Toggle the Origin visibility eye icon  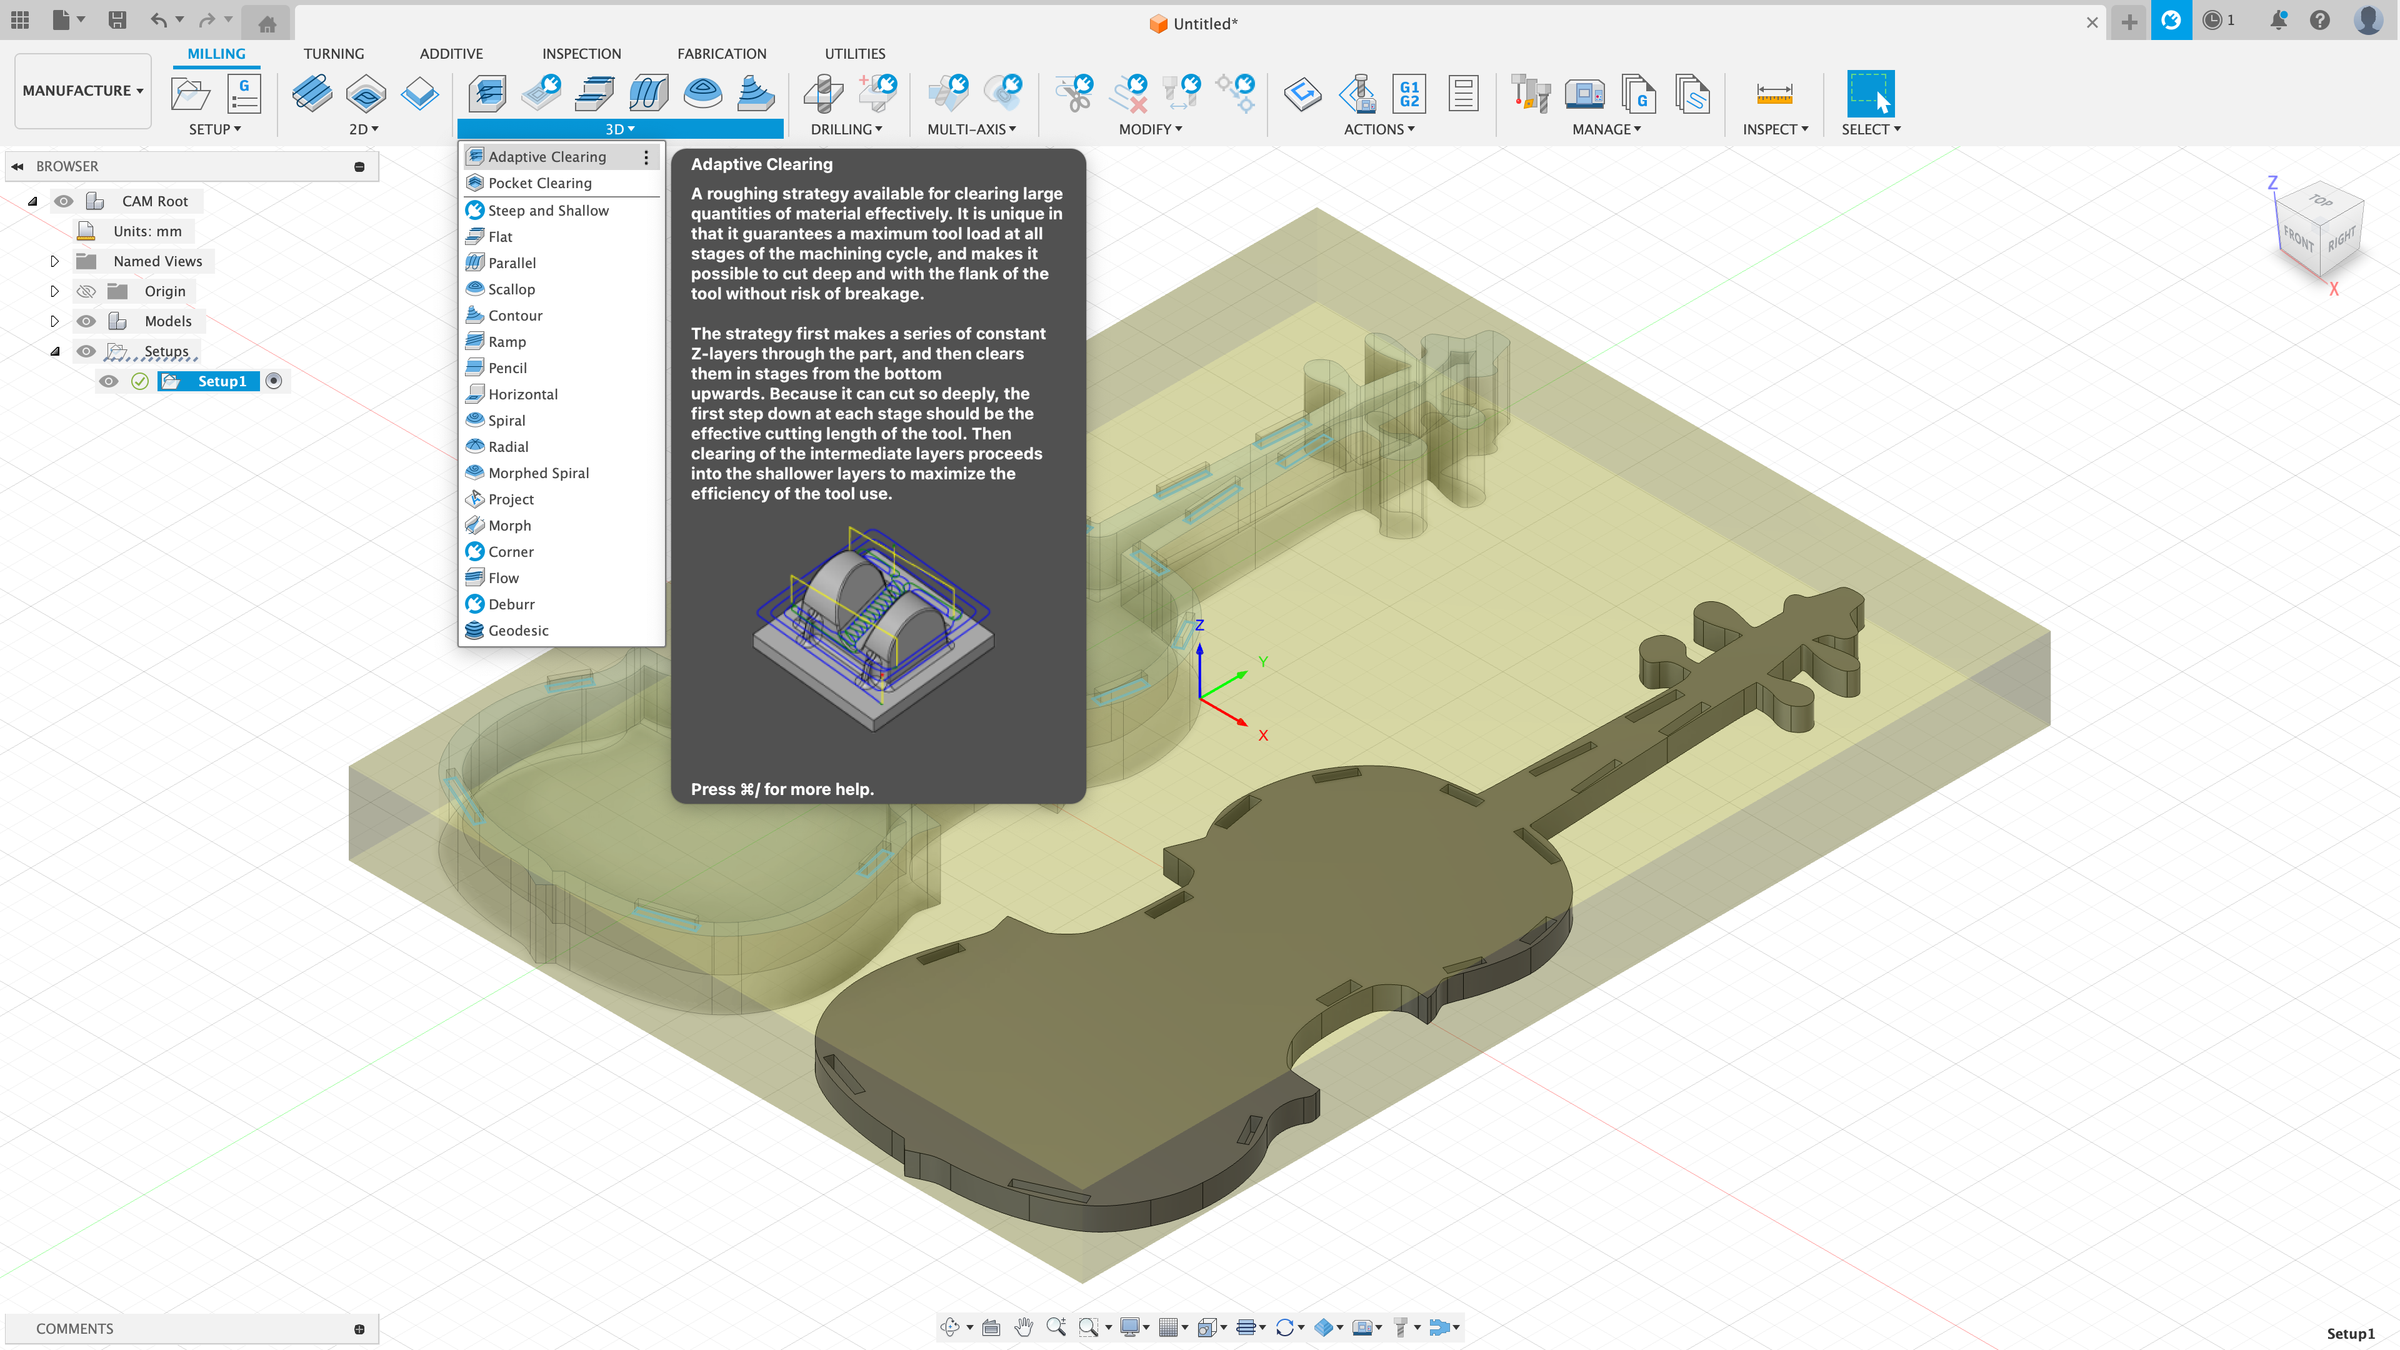pos(87,291)
